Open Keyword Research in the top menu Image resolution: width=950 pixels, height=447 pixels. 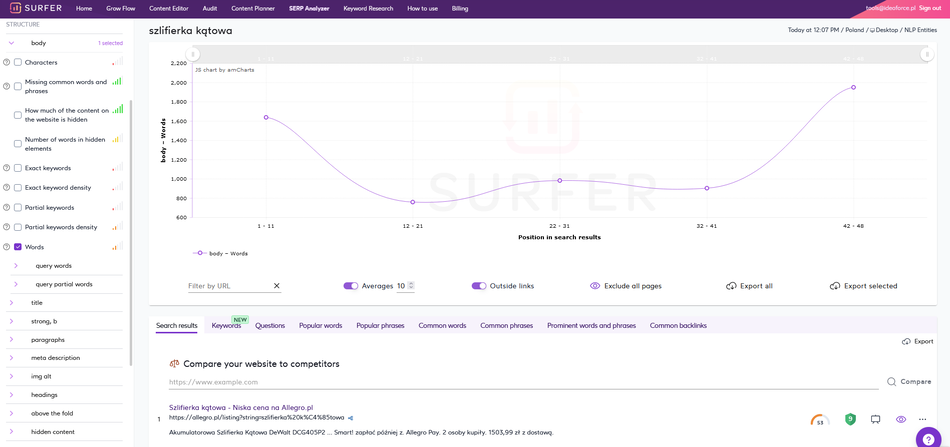(368, 8)
